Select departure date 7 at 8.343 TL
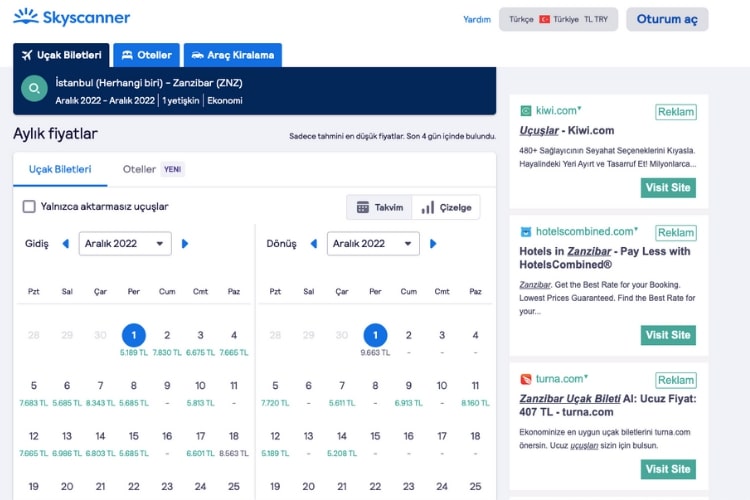Viewport: 750px width, 500px height. [100, 393]
